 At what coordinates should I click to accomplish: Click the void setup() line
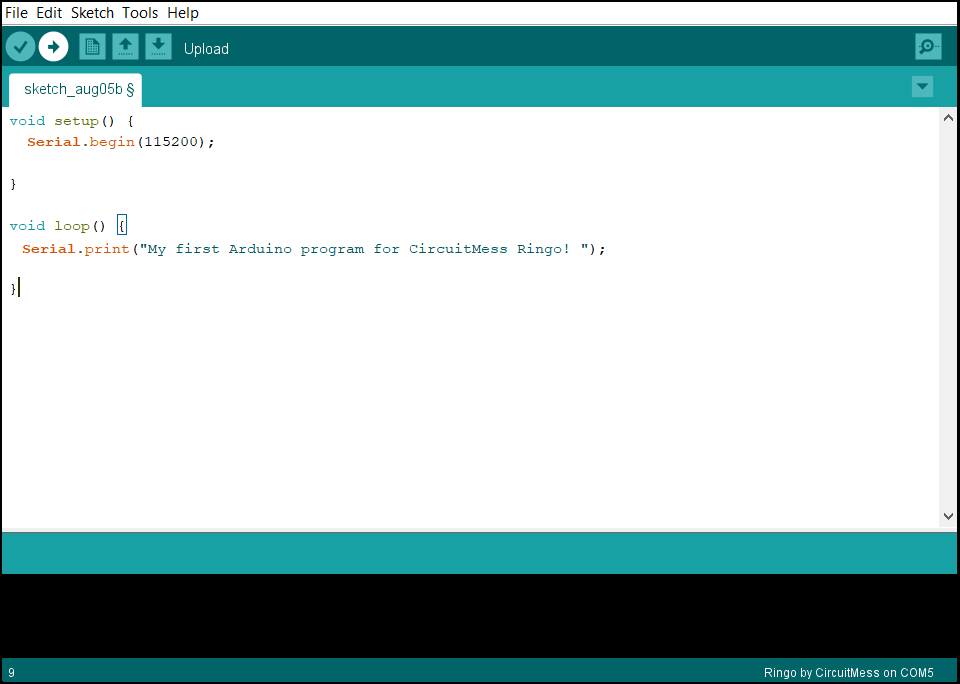pyautogui.click(x=70, y=121)
